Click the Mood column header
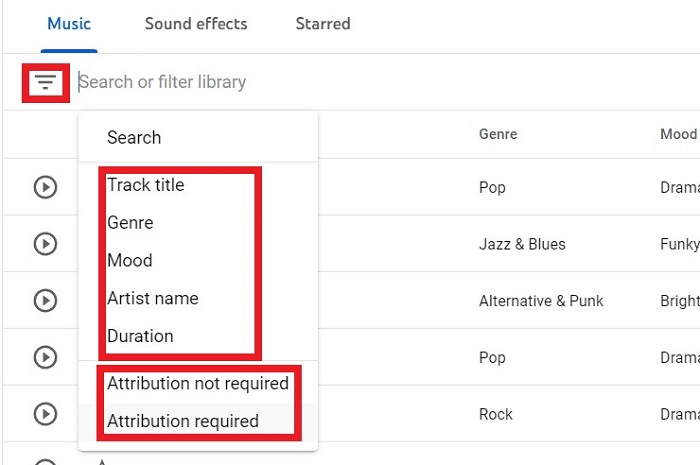700x465 pixels. coord(678,134)
